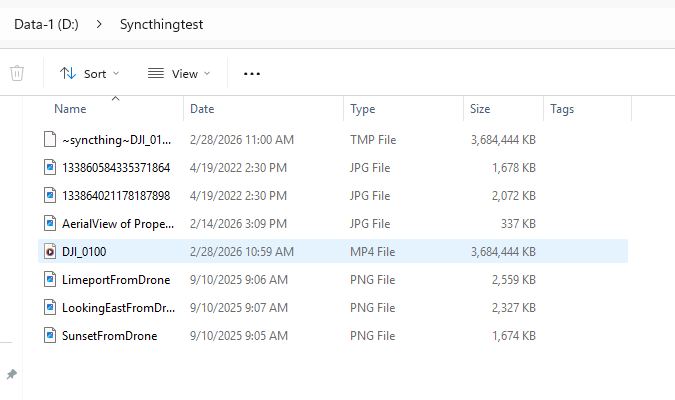
Task: Click the LimeportFromDrone image file icon
Action: pyautogui.click(x=49, y=279)
